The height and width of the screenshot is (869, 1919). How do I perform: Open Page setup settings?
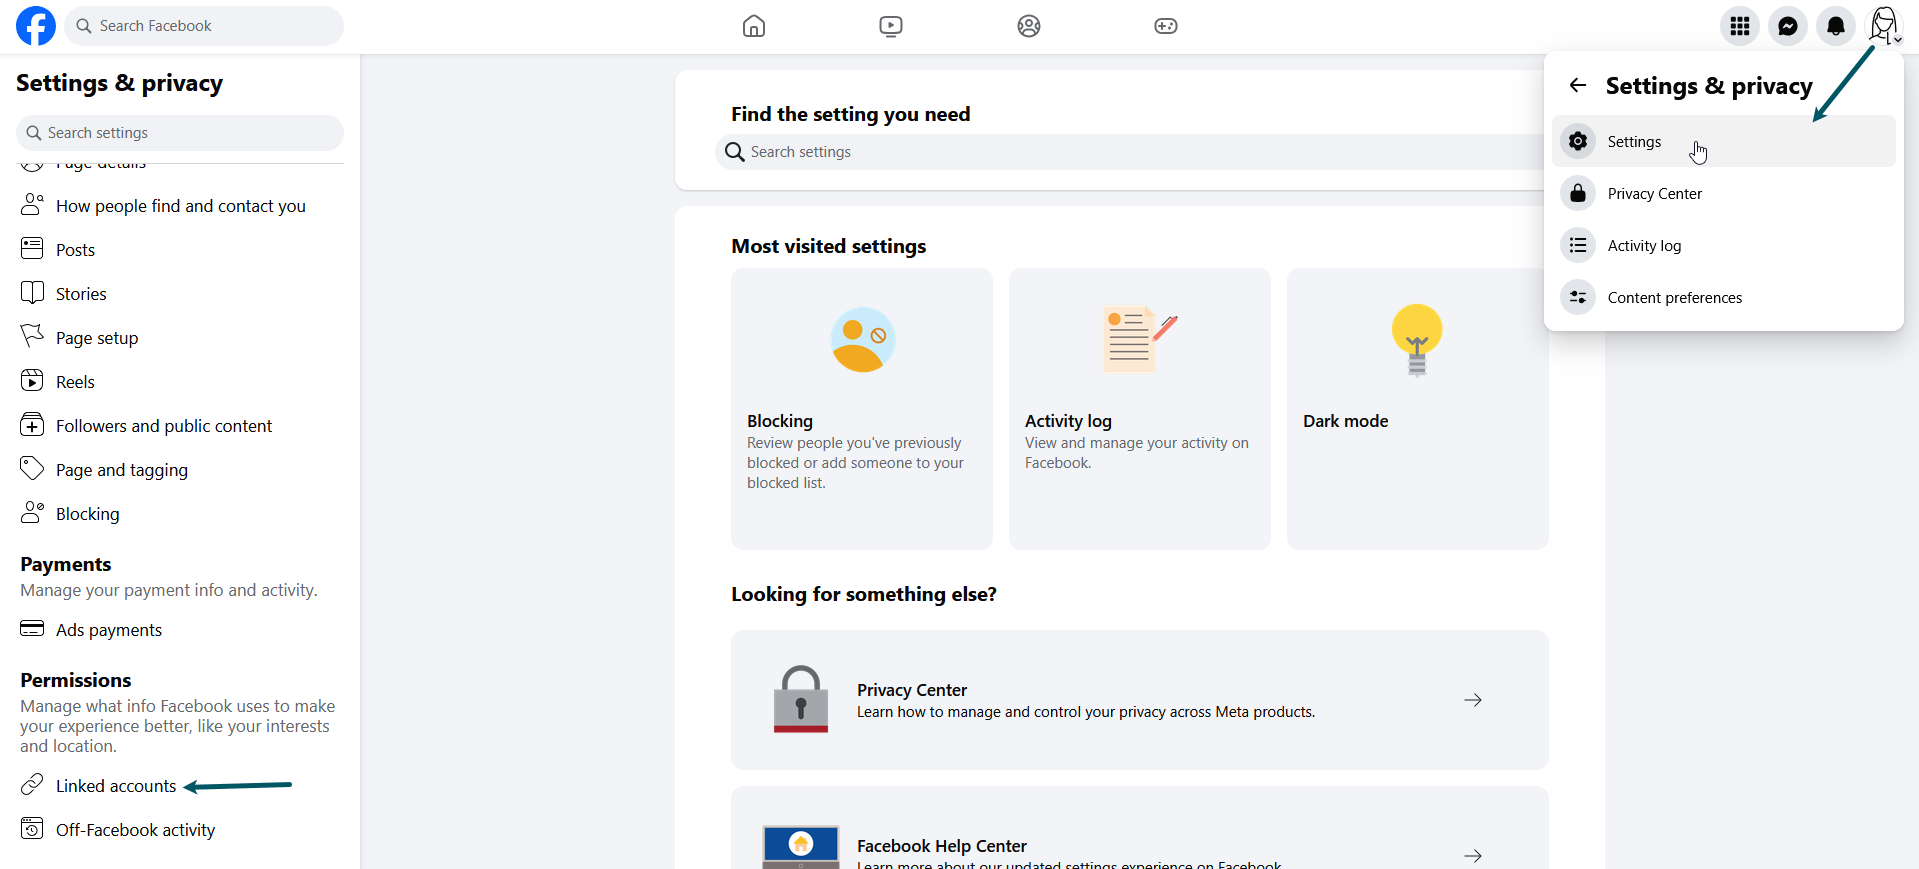(180, 338)
